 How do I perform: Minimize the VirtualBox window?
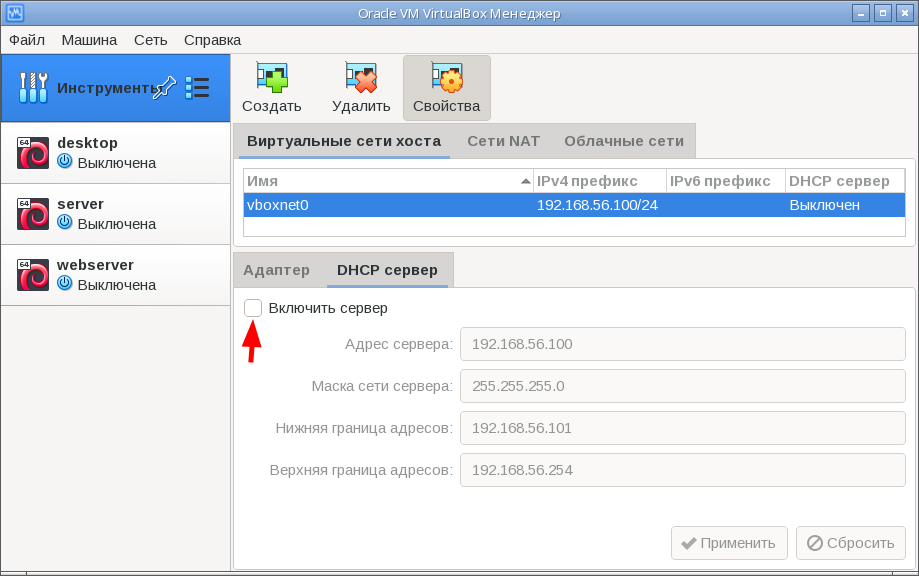860,13
